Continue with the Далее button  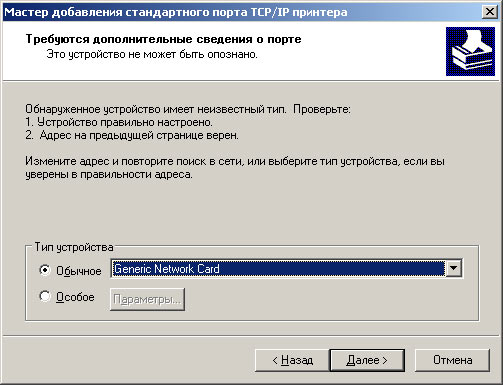pos(367,360)
